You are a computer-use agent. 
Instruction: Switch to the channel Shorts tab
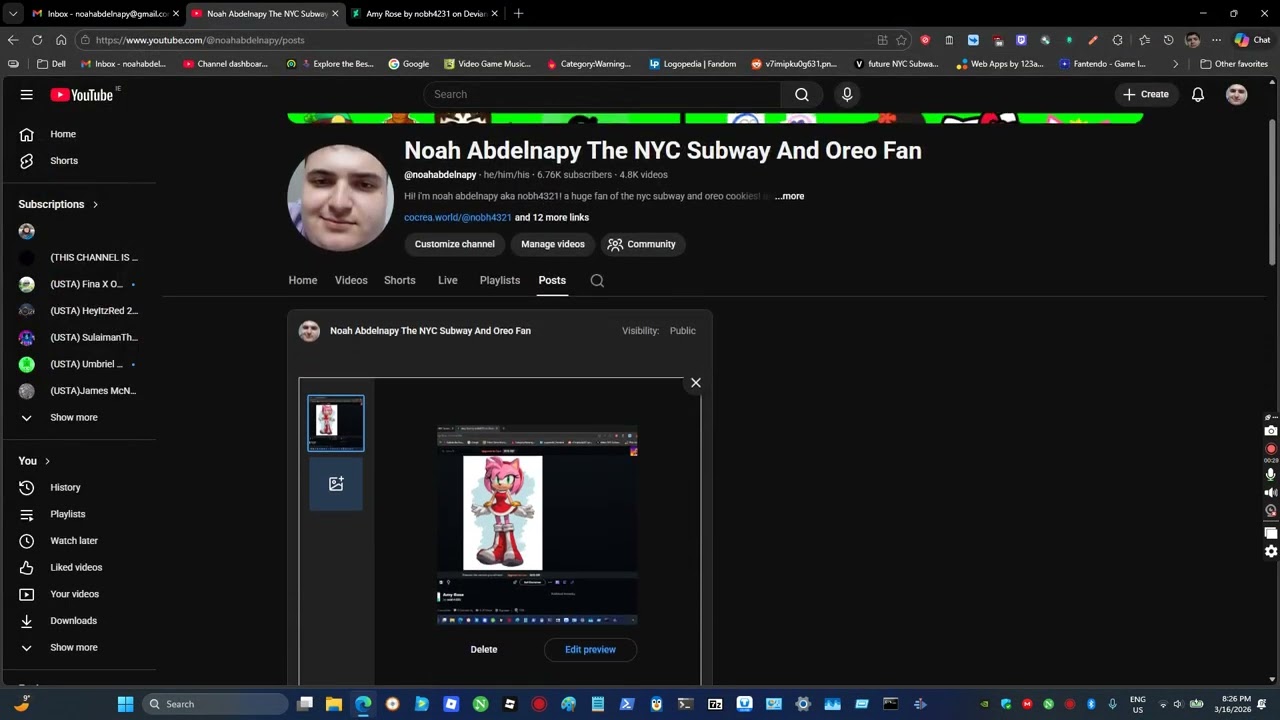[x=400, y=281]
